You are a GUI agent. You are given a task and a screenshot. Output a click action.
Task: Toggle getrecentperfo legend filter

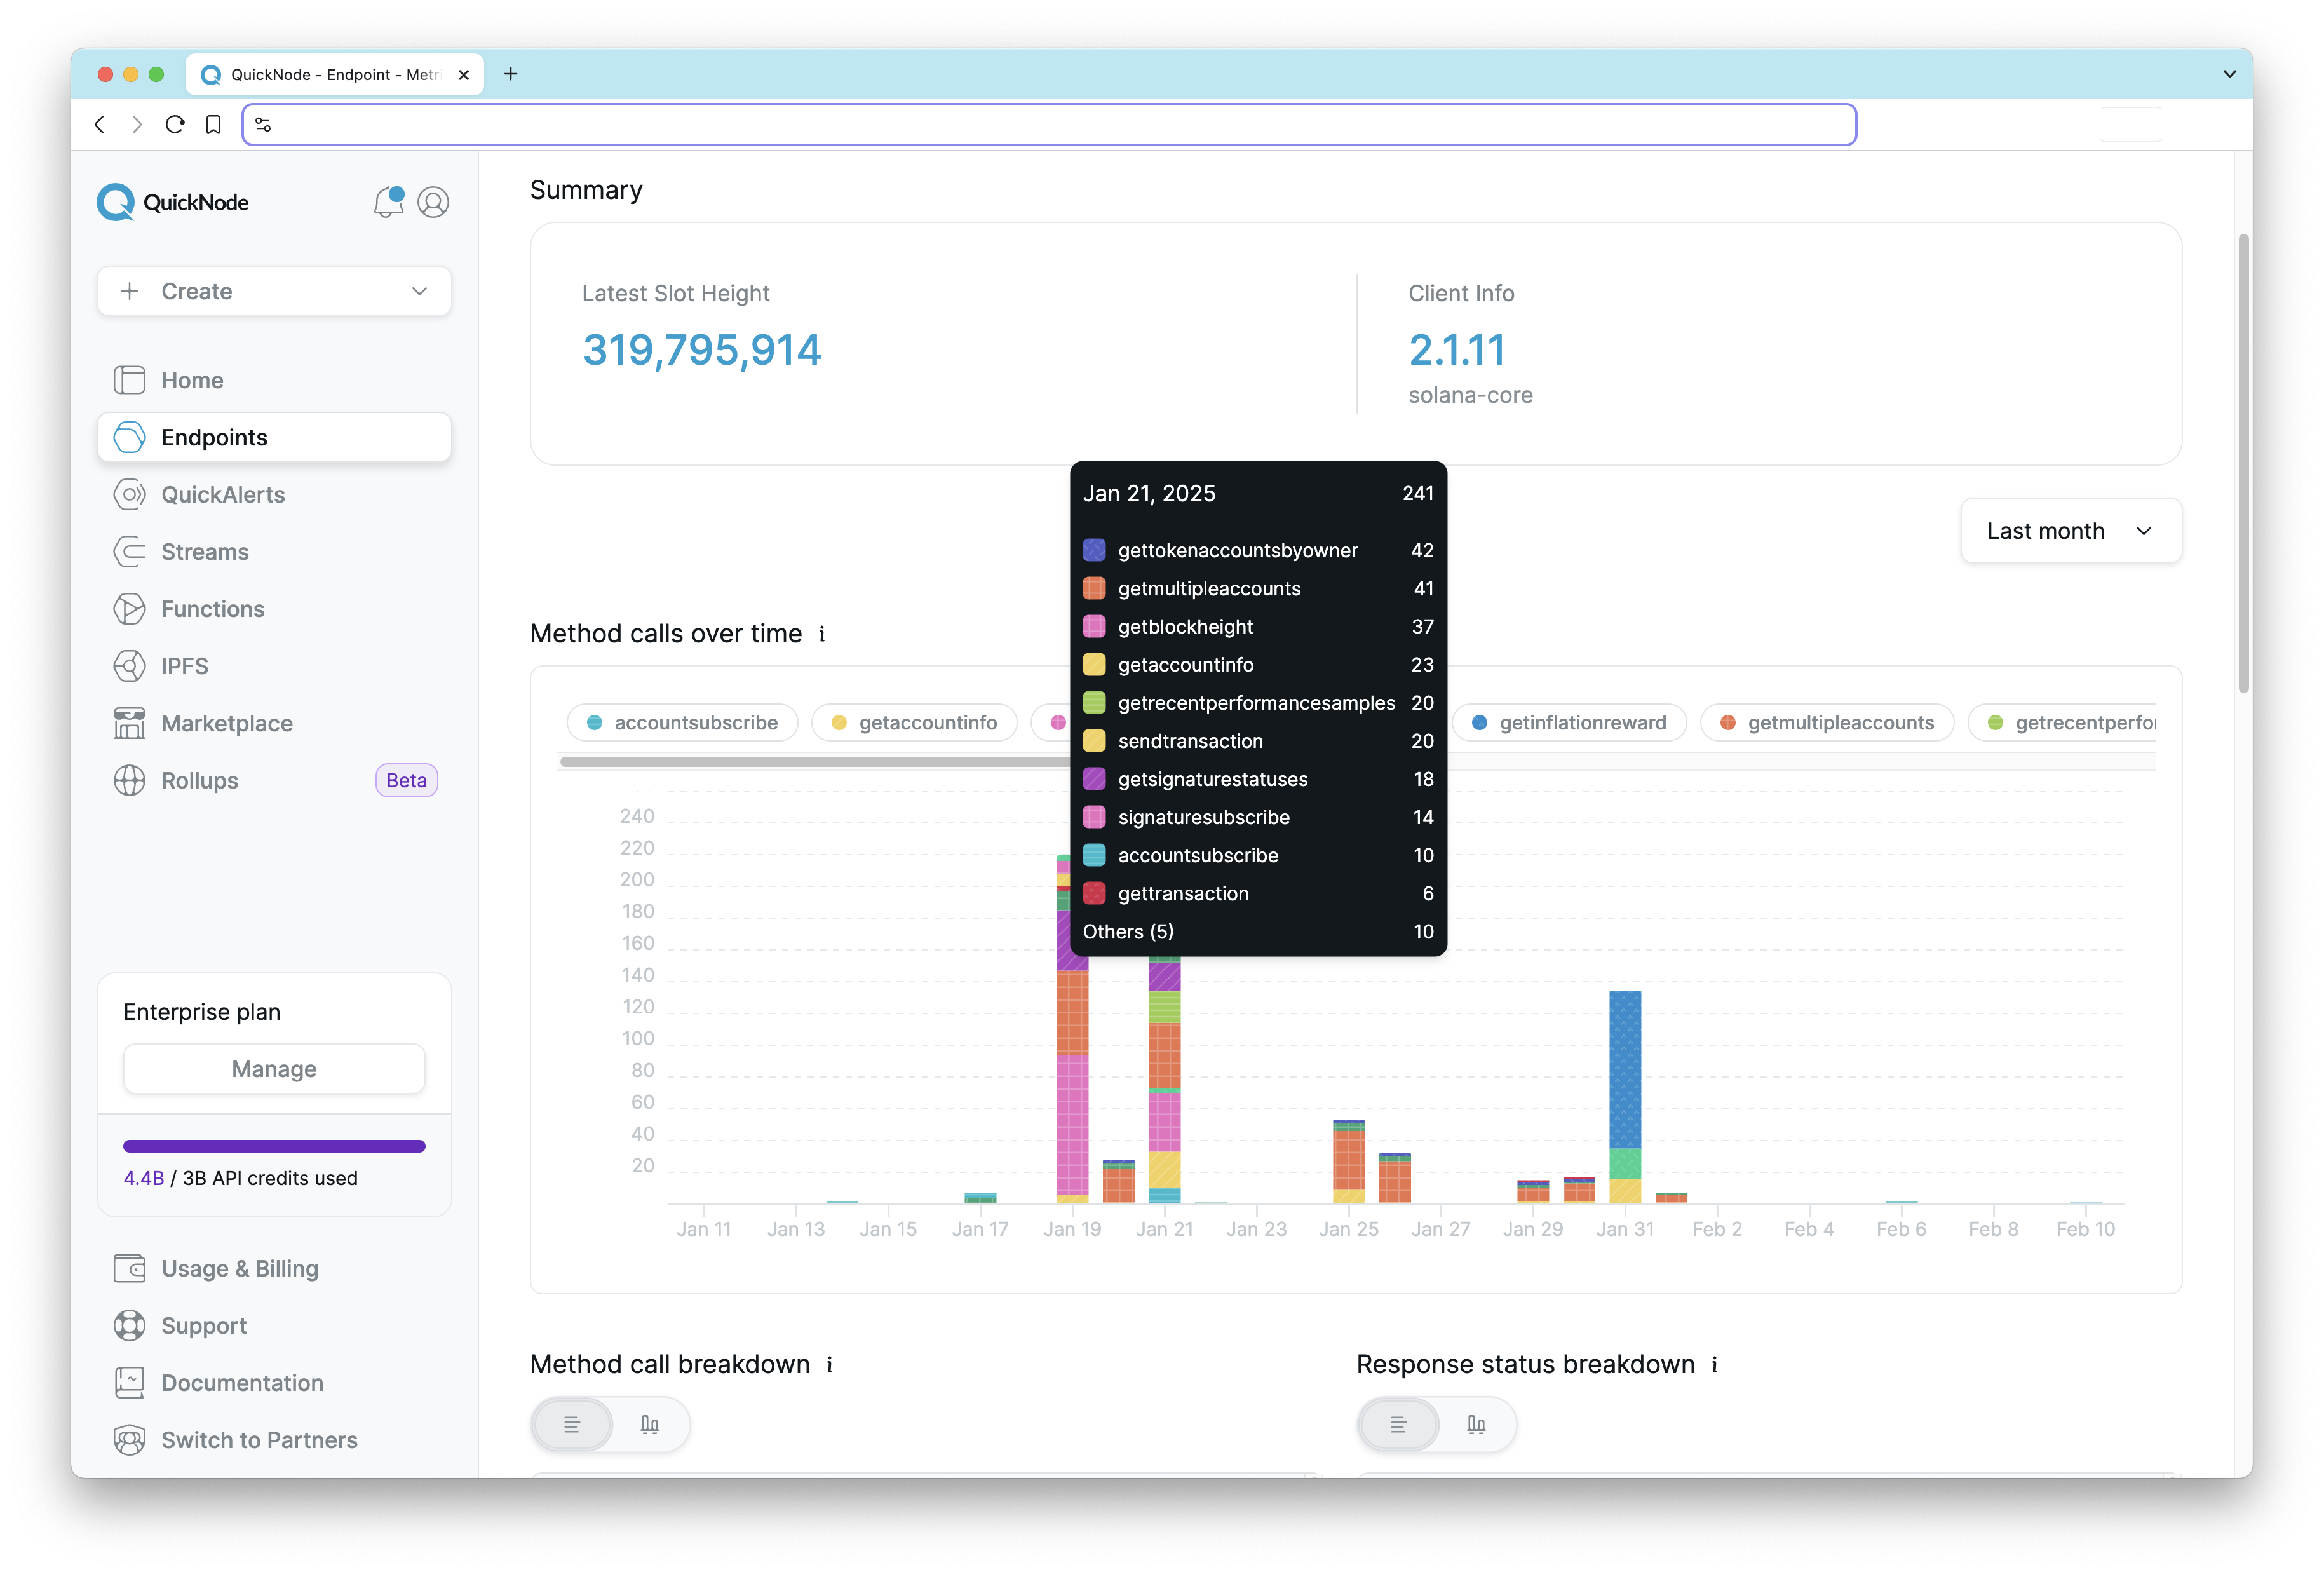[2062, 722]
